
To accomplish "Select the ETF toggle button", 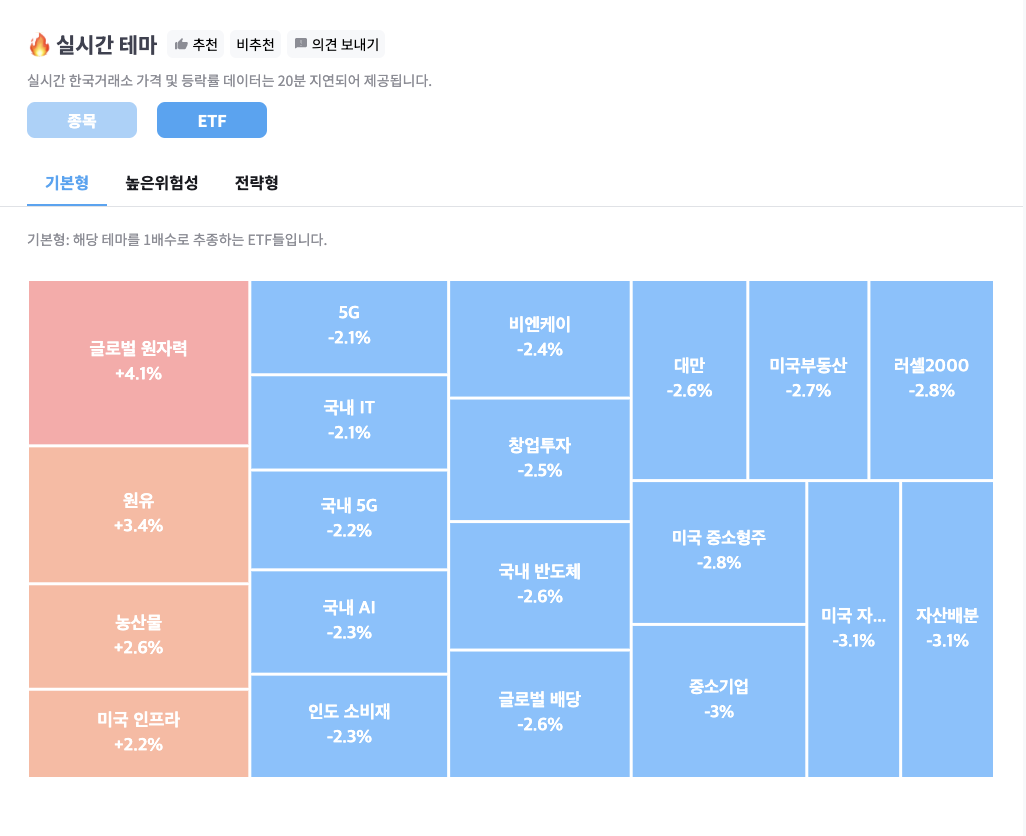I will (x=212, y=120).
